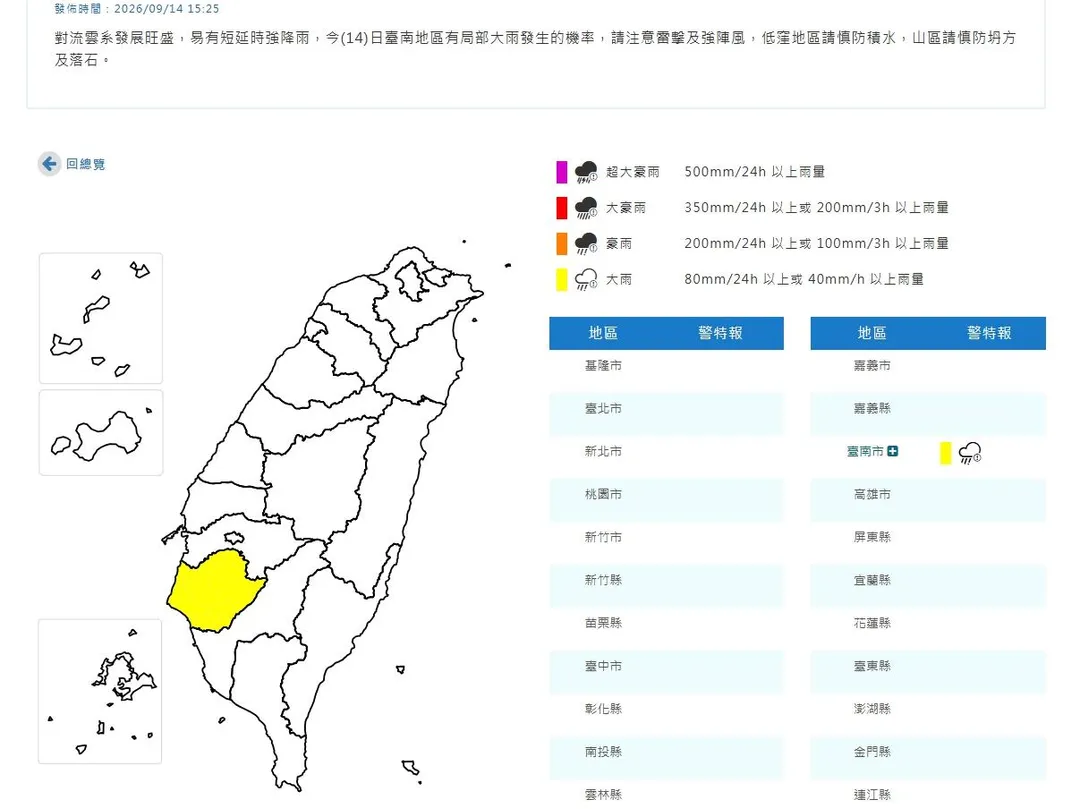Click the 臺北市 row text
This screenshot has height=809, width=1080.
click(x=603, y=408)
